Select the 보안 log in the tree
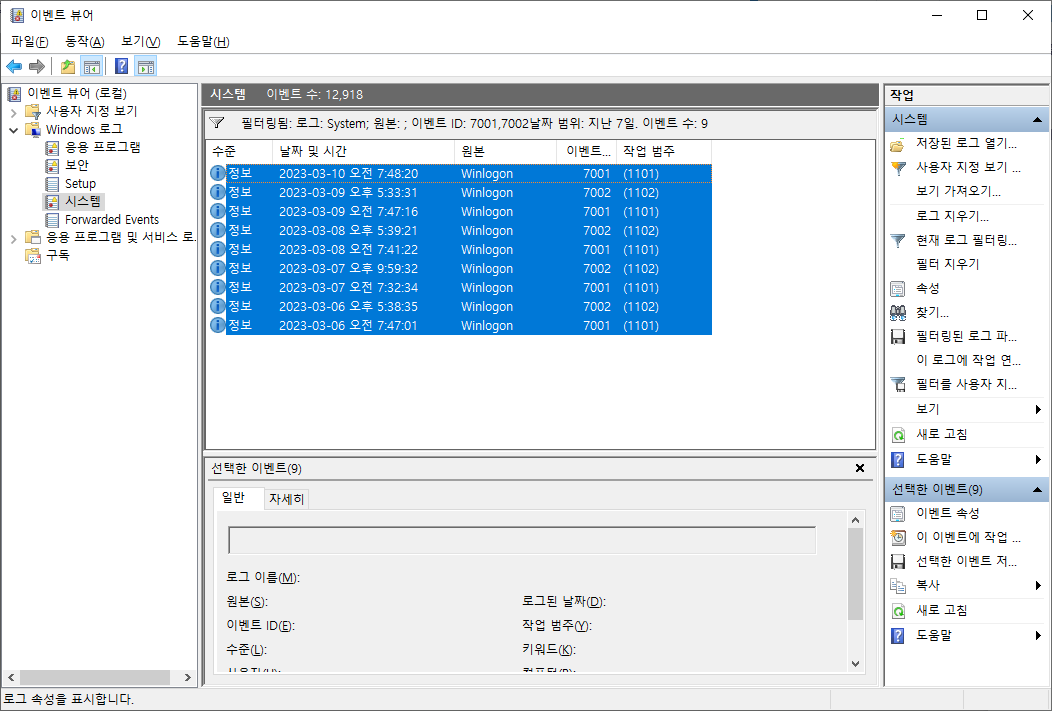 point(76,165)
